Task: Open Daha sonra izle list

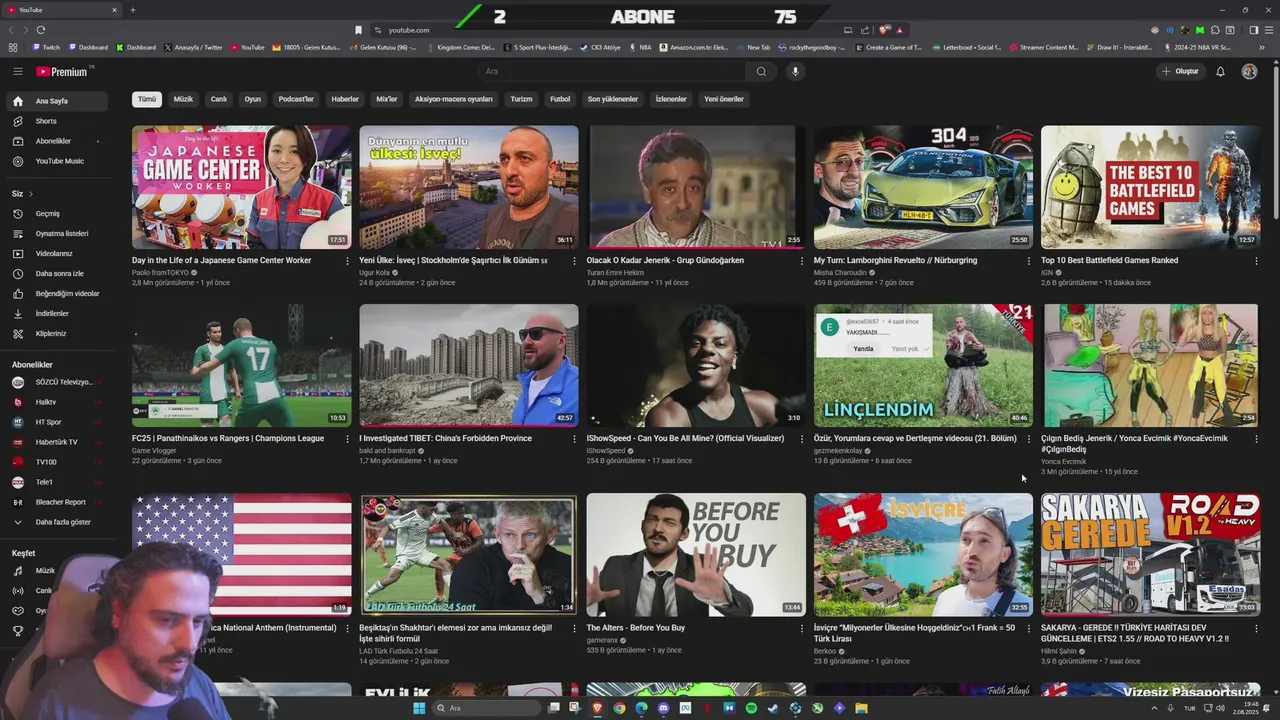Action: pyautogui.click(x=57, y=273)
